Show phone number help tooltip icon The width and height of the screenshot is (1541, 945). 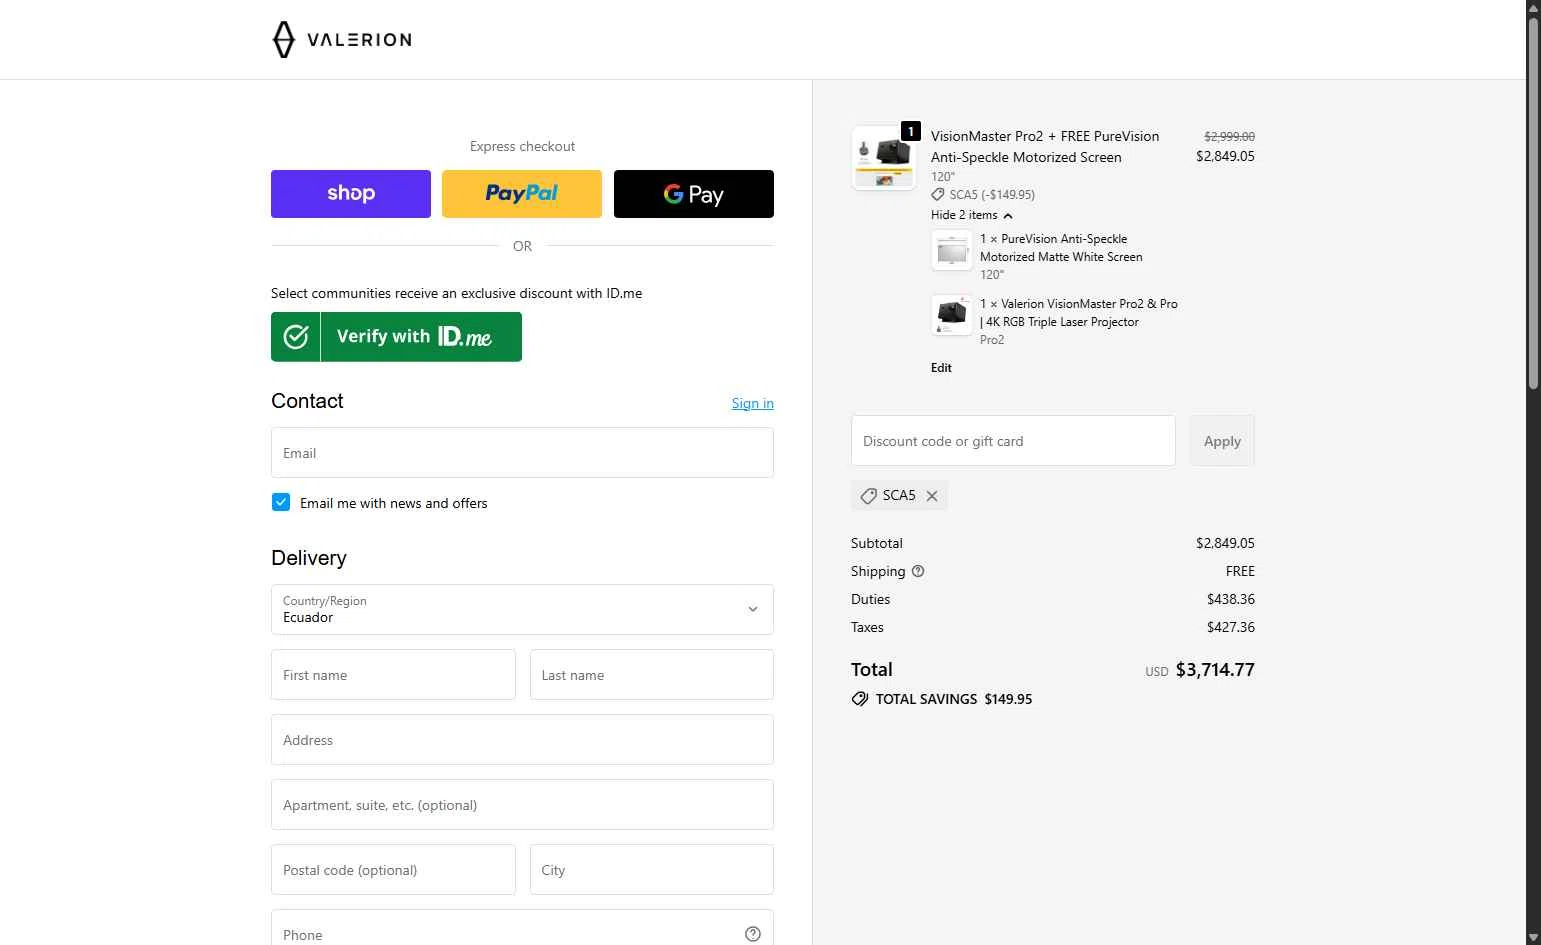(x=753, y=934)
